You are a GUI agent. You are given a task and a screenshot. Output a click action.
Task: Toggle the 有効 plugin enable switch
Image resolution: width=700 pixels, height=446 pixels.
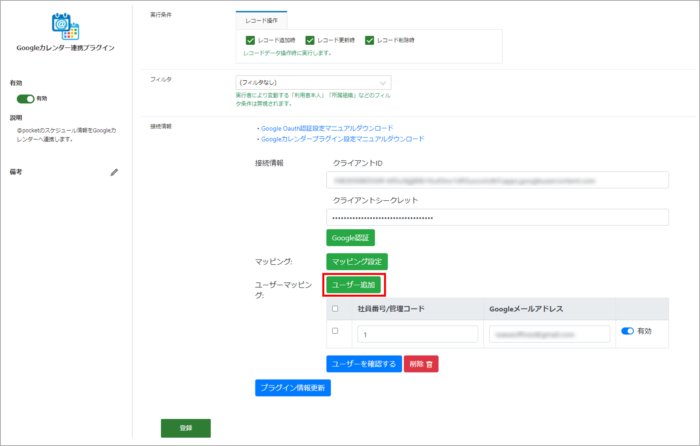25,99
